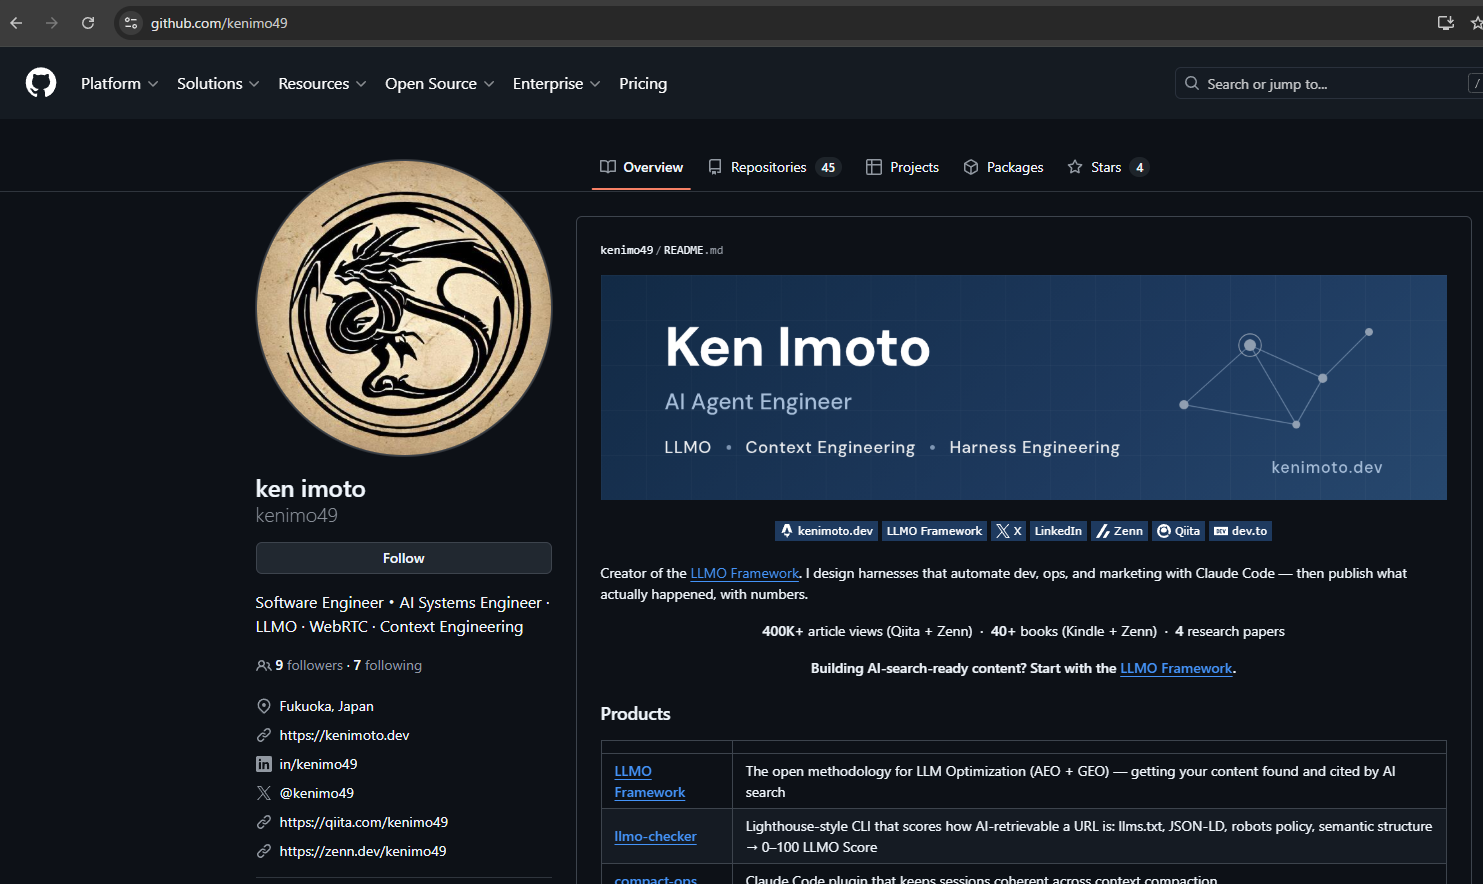Click the kenimo49 username text

pos(296,515)
